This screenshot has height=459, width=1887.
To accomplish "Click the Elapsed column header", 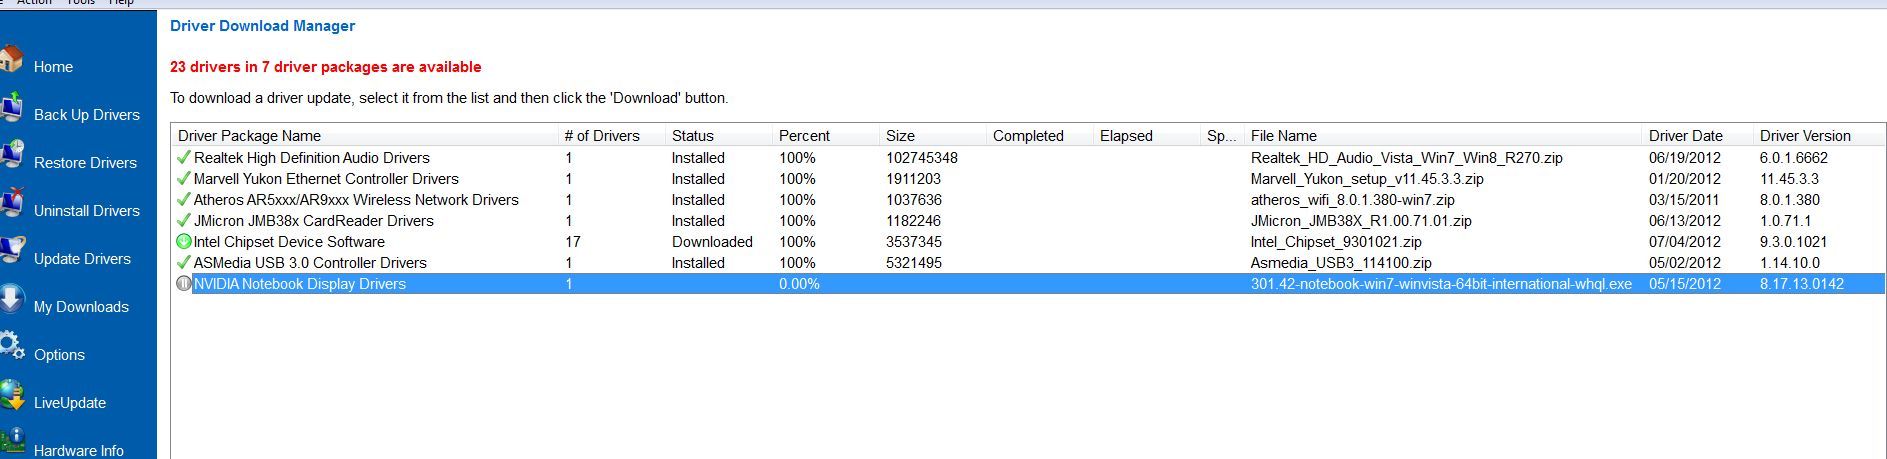I will [x=1147, y=136].
